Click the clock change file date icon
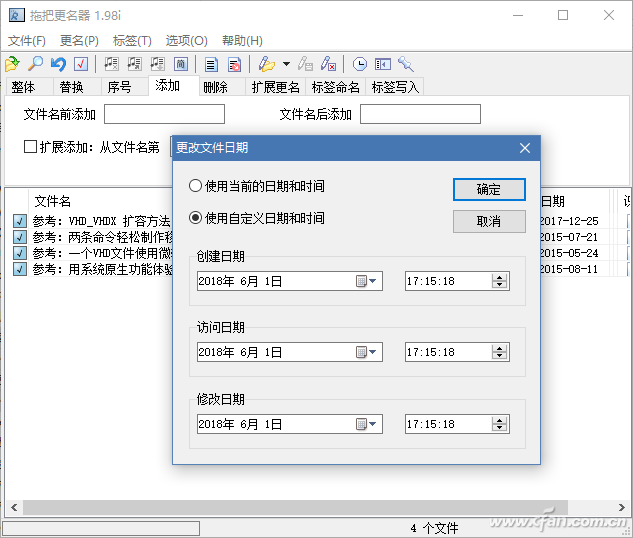The image size is (633, 538). click(x=359, y=64)
